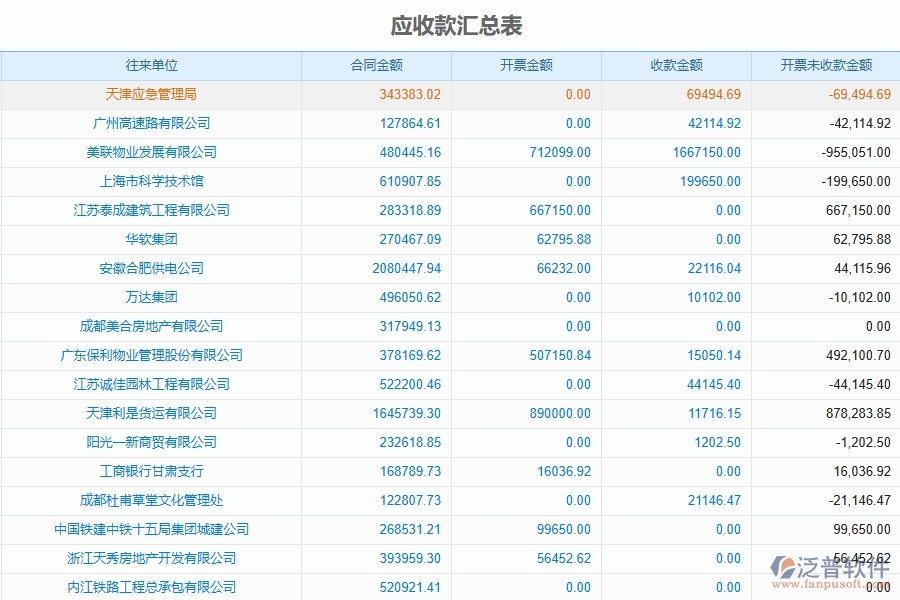Sort by the 开票金额 column header
This screenshot has height=600, width=900.
click(527, 65)
